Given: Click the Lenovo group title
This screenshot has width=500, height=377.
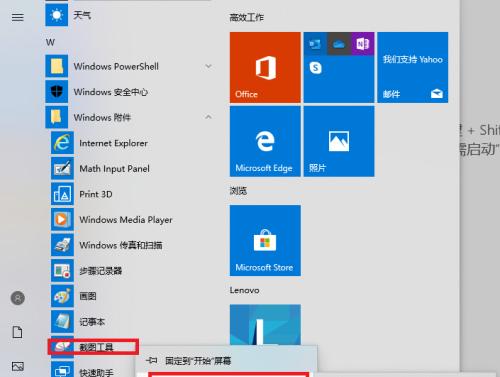Looking at the screenshot, I should coord(244,290).
